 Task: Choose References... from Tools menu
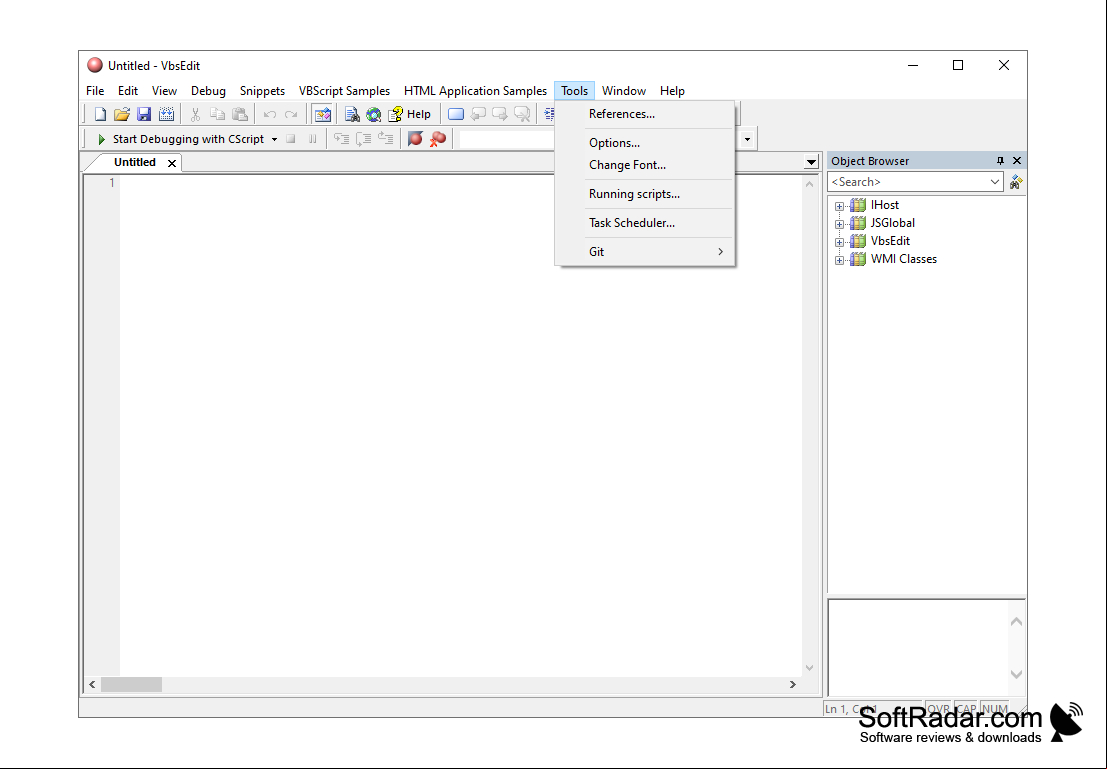click(x=645, y=114)
